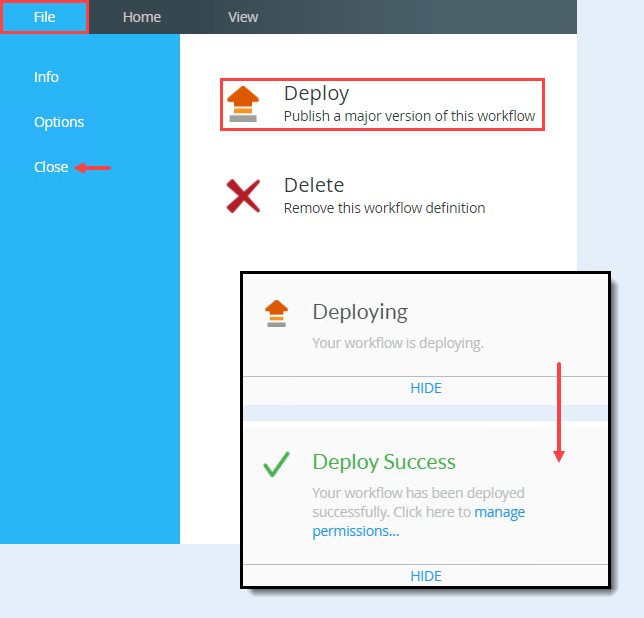Select Info in the sidebar

pyautogui.click(x=46, y=77)
